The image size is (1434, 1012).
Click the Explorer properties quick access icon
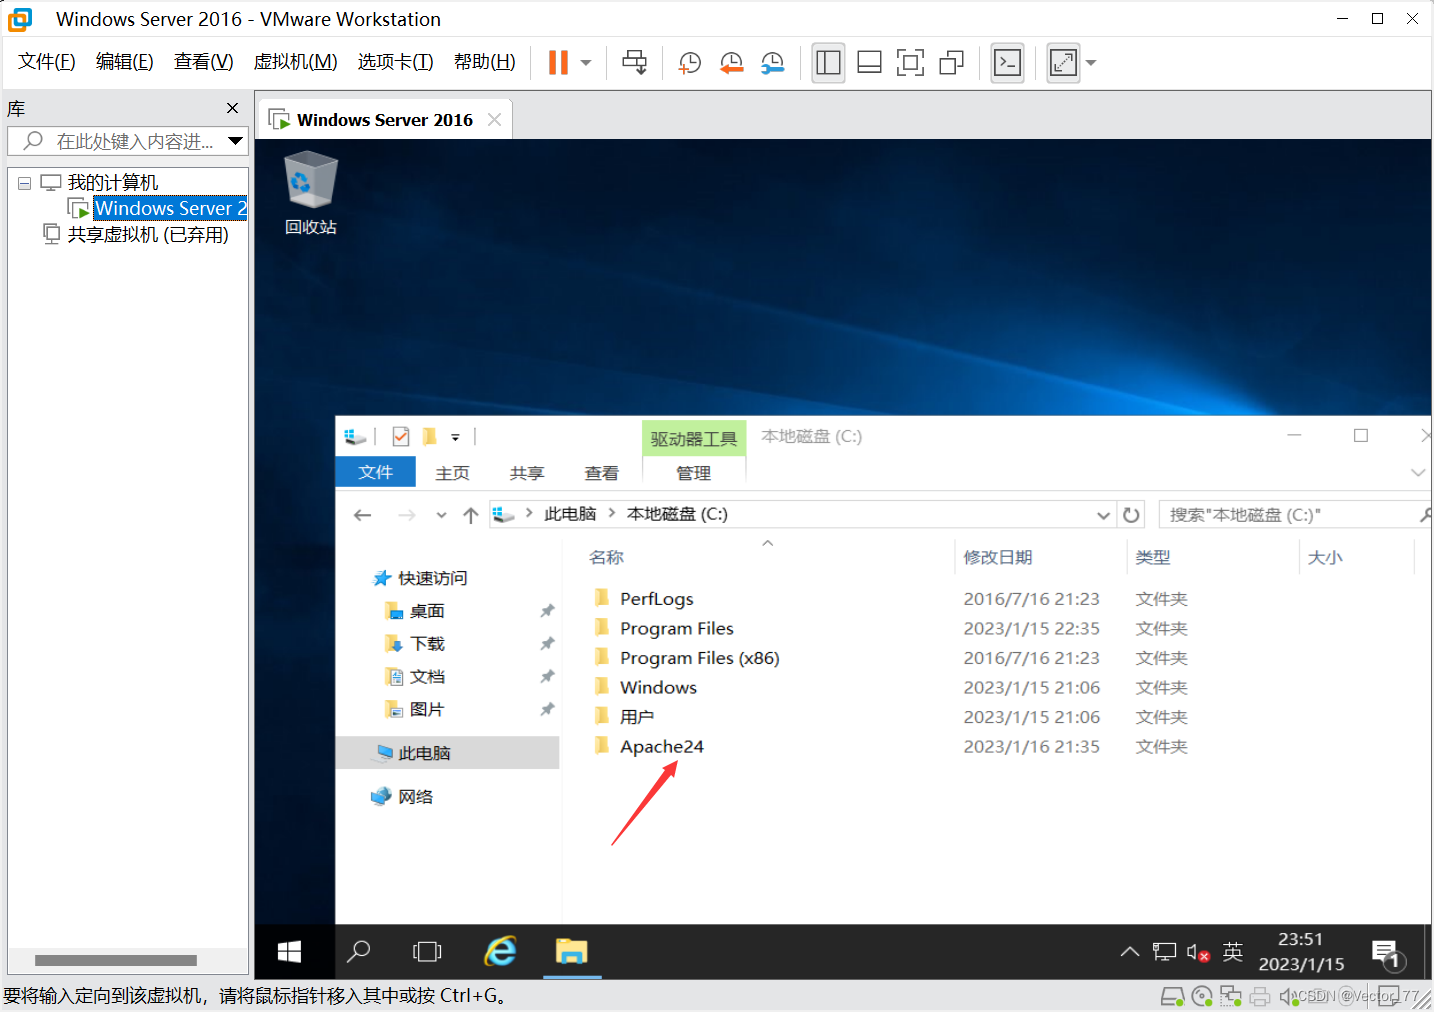pos(401,436)
